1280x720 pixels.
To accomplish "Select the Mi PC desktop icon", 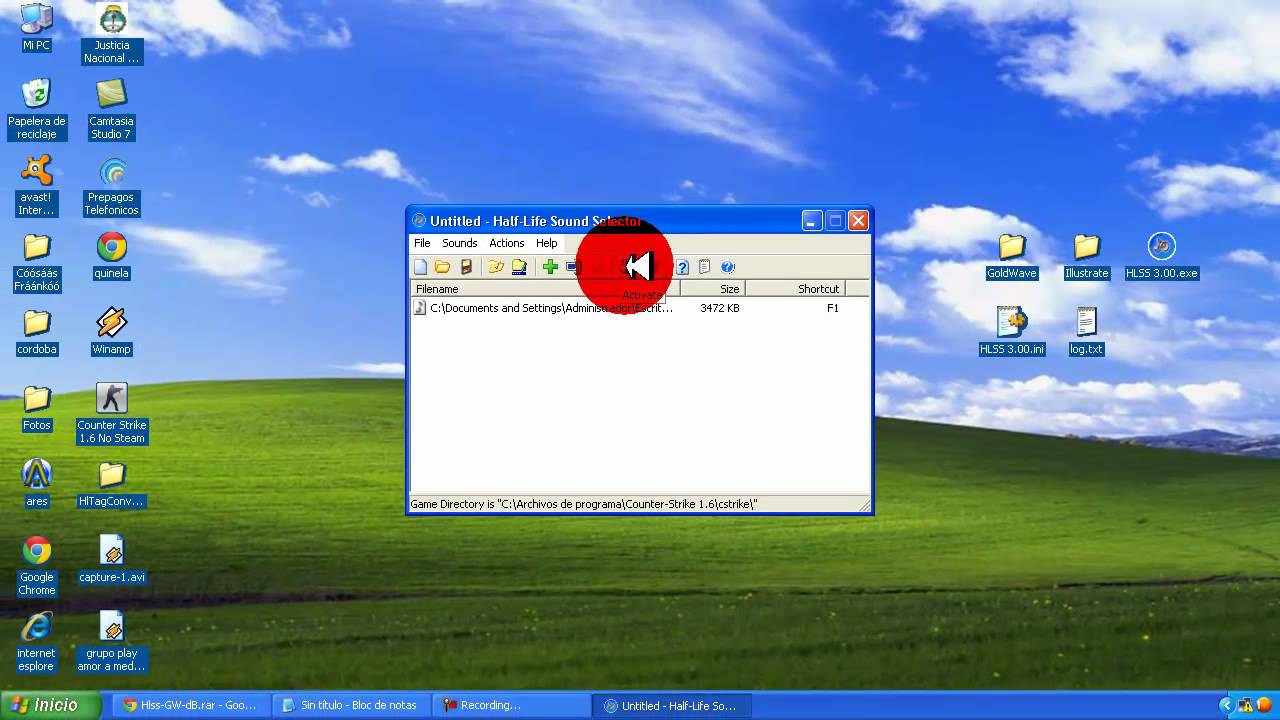I will click(37, 28).
